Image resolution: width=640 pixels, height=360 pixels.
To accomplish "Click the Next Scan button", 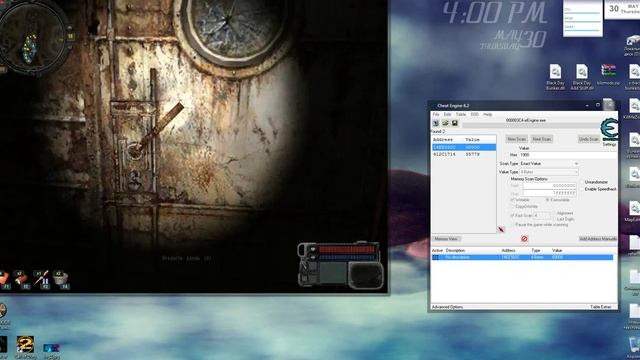I will 542,139.
